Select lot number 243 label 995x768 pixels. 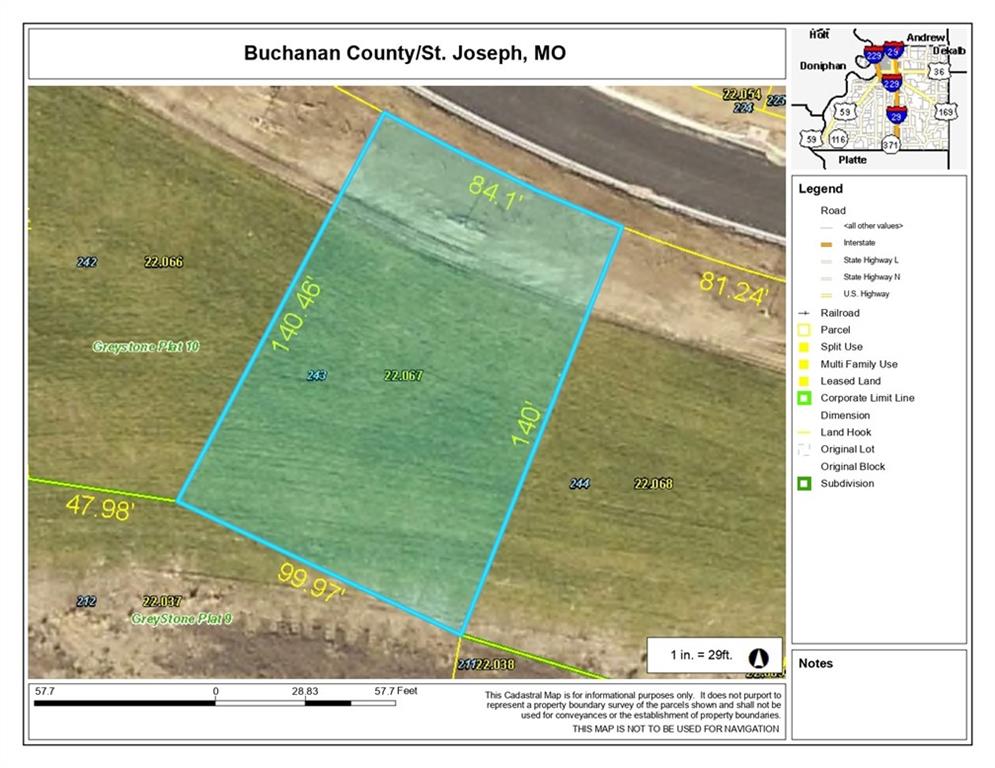[317, 376]
